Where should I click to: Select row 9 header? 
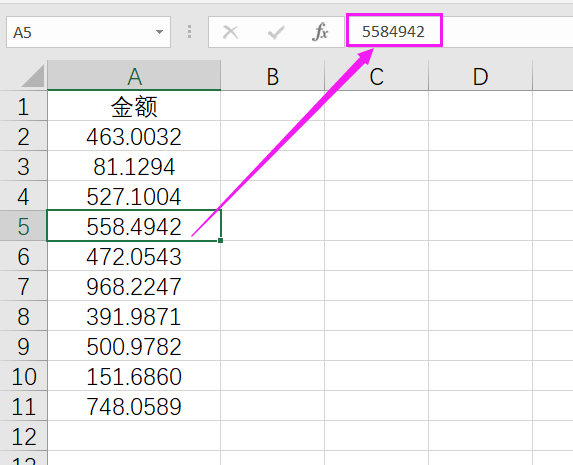(23, 346)
